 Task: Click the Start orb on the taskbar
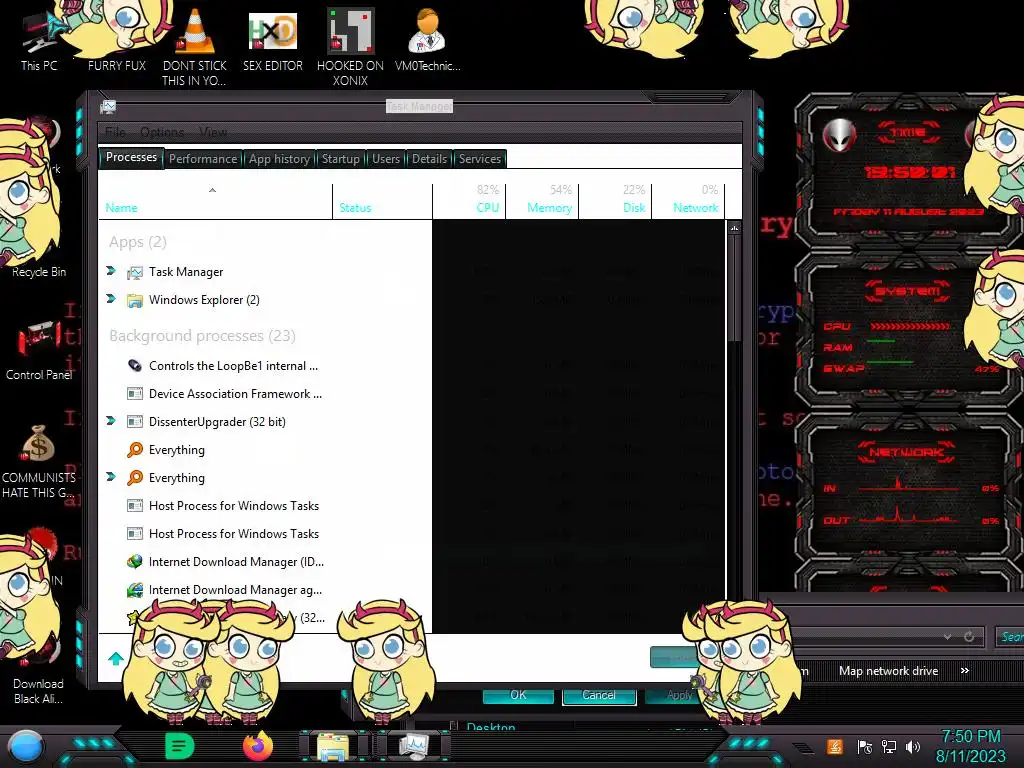26,748
